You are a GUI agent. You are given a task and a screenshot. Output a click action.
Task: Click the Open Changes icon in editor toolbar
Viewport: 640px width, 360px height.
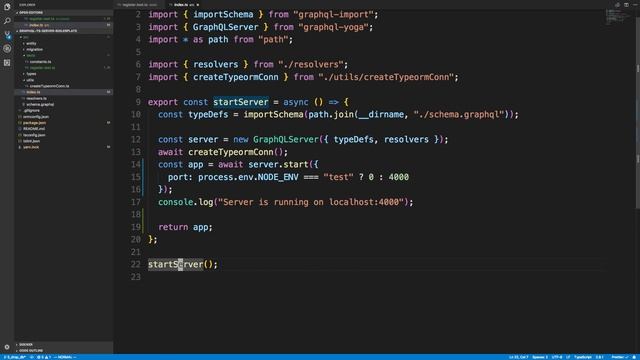[617, 5]
